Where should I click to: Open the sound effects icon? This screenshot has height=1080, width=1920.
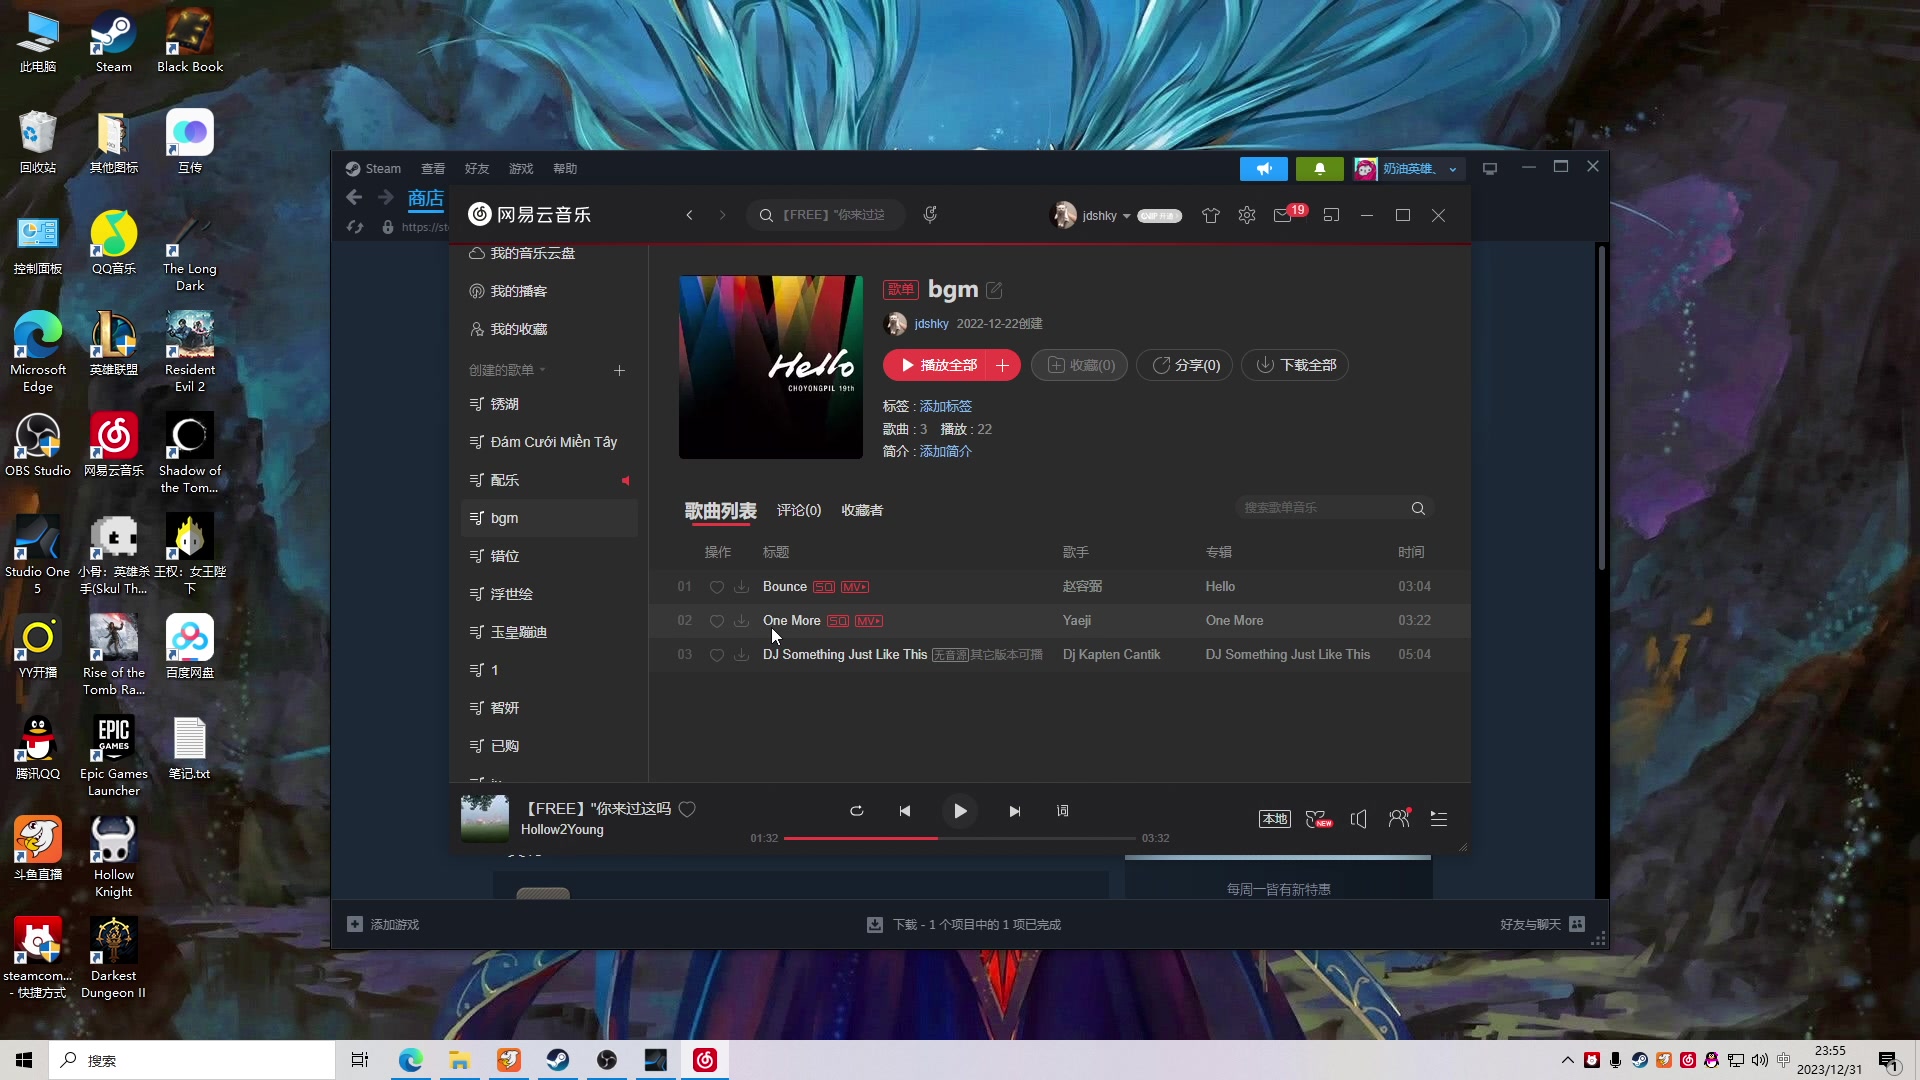pyautogui.click(x=1318, y=818)
